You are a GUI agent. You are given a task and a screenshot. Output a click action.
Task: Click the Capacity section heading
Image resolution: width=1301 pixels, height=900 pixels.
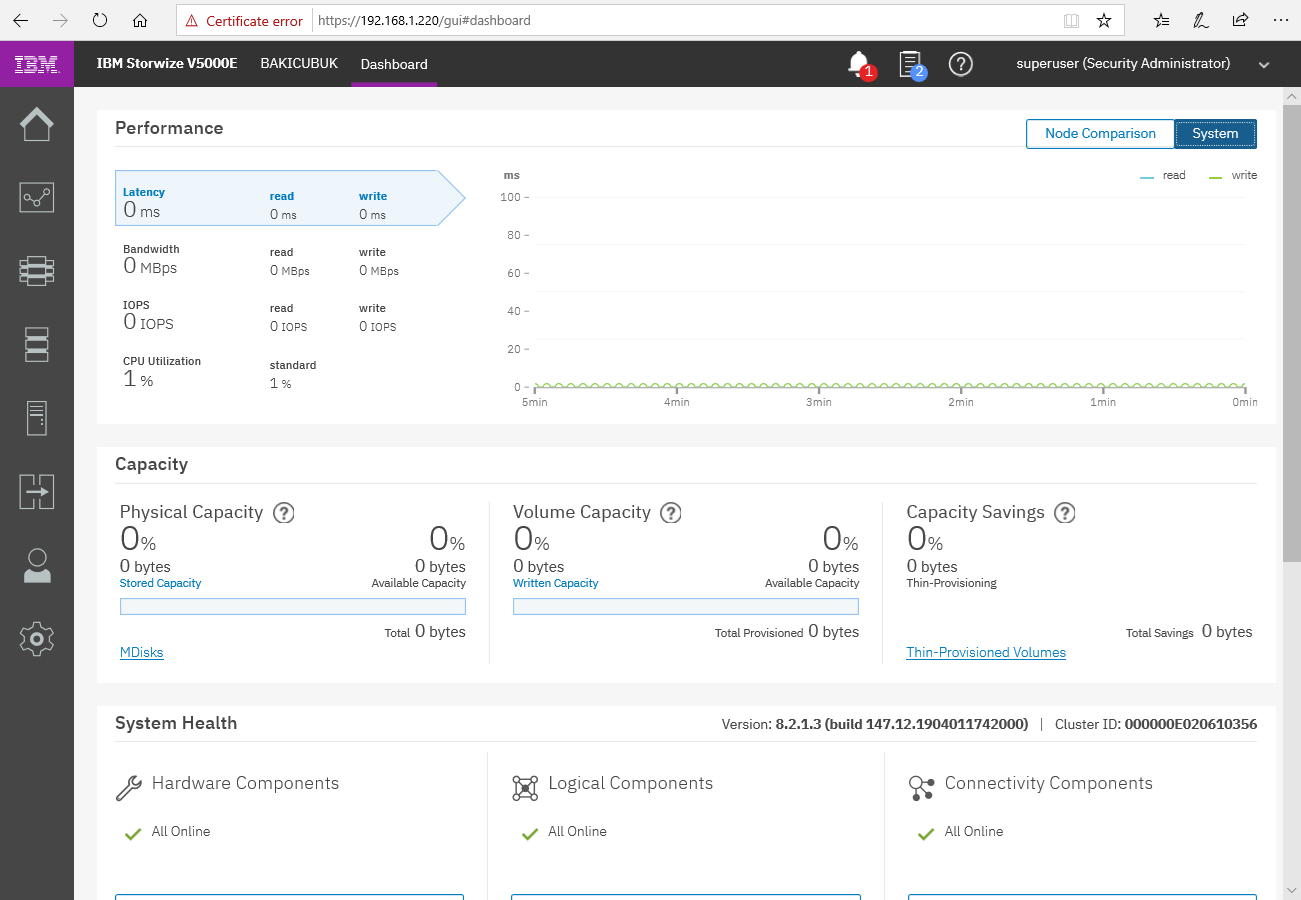(151, 464)
